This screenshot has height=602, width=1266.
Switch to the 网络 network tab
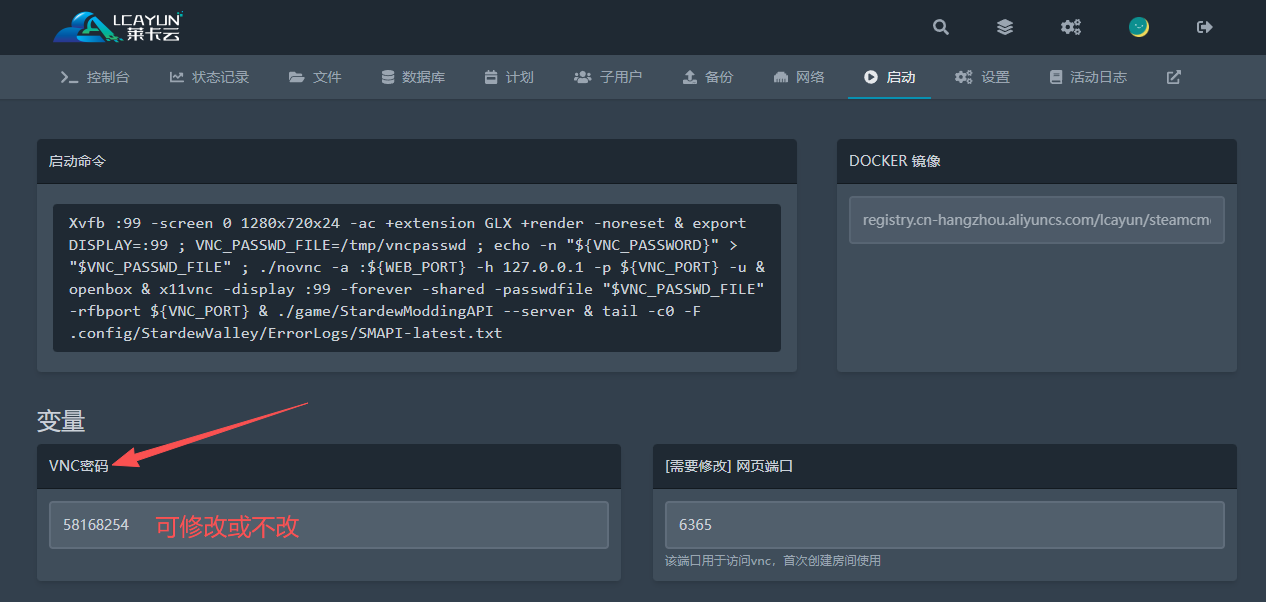[x=799, y=77]
